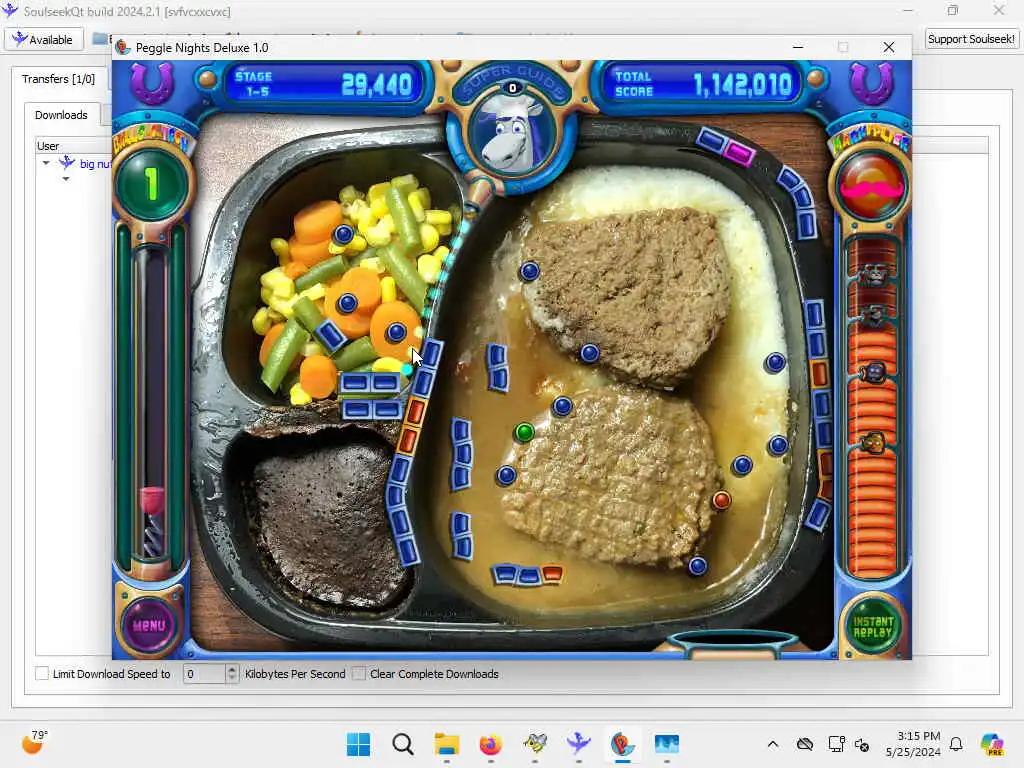Click the lowest round blue peg in gravy
This screenshot has width=1024, height=768.
[697, 566]
